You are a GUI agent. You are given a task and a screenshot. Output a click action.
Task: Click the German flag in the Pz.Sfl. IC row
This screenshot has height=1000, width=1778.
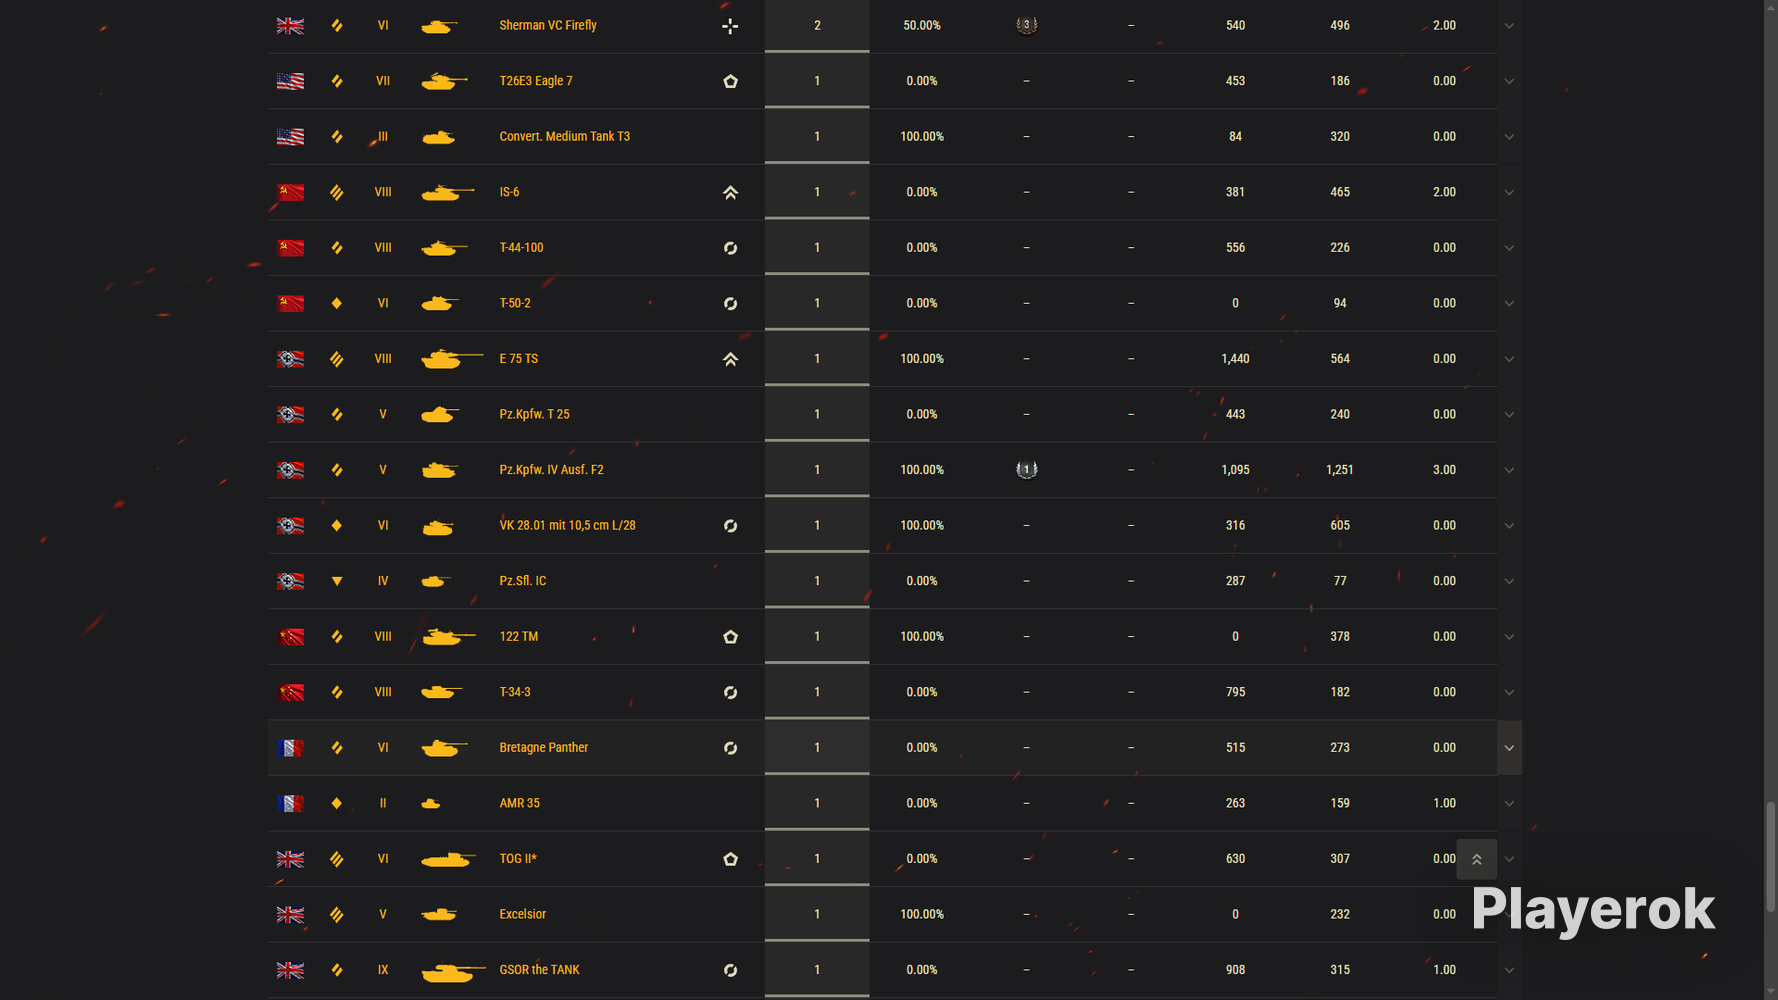(290, 581)
